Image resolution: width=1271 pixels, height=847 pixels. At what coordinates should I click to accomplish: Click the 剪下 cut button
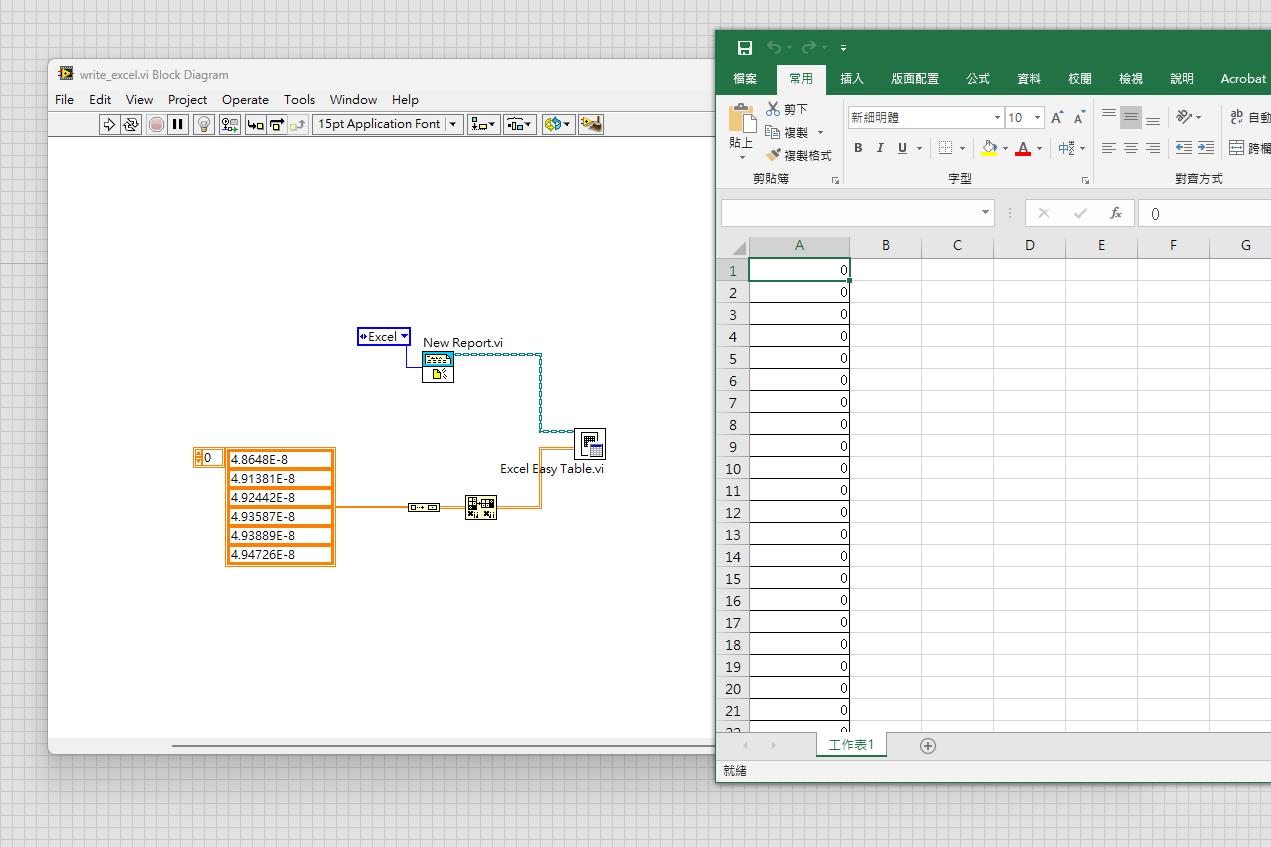(x=786, y=109)
